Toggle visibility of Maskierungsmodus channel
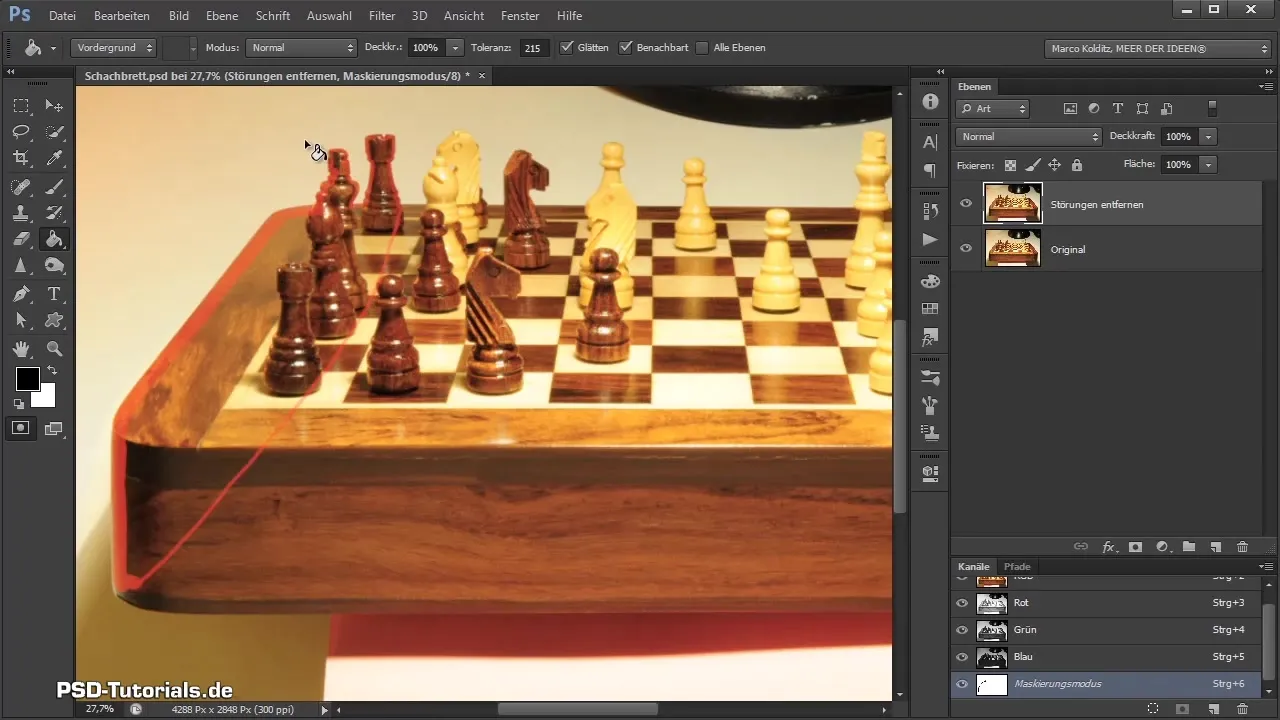This screenshot has width=1280, height=720. coord(961,684)
